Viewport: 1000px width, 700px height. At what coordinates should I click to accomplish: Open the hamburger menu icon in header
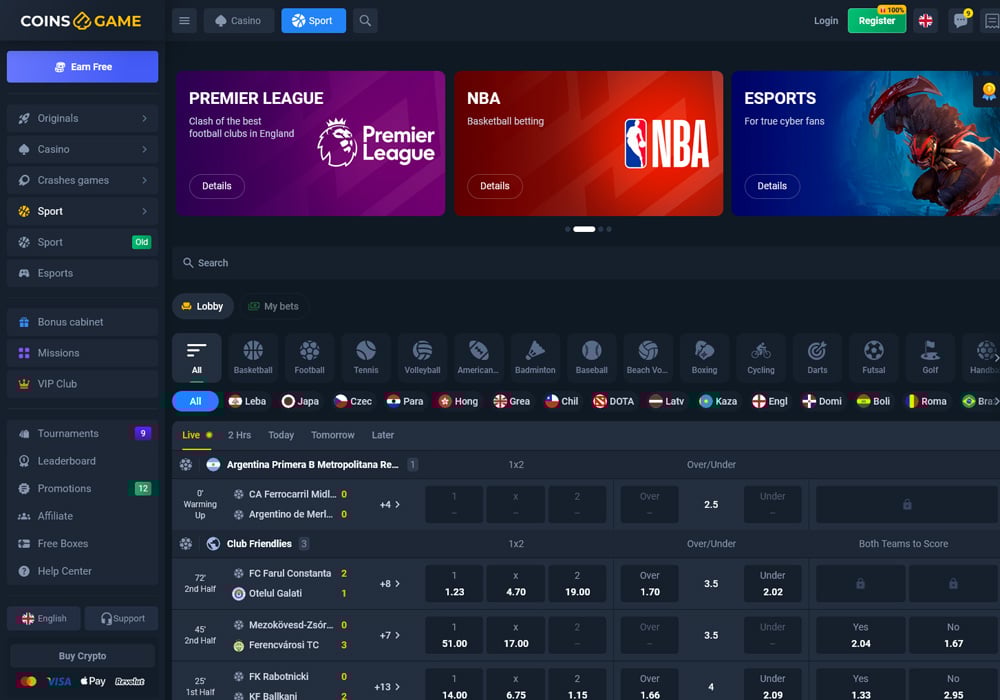184,20
